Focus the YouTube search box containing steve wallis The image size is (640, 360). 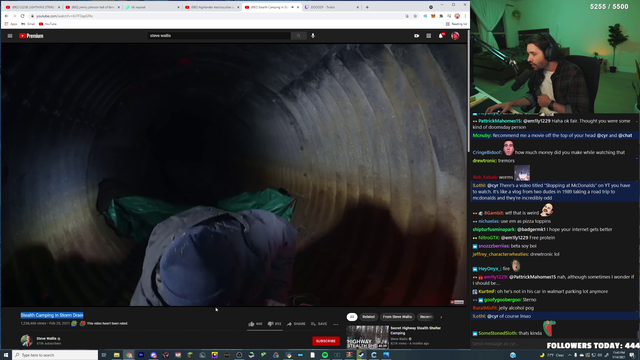click(219, 36)
